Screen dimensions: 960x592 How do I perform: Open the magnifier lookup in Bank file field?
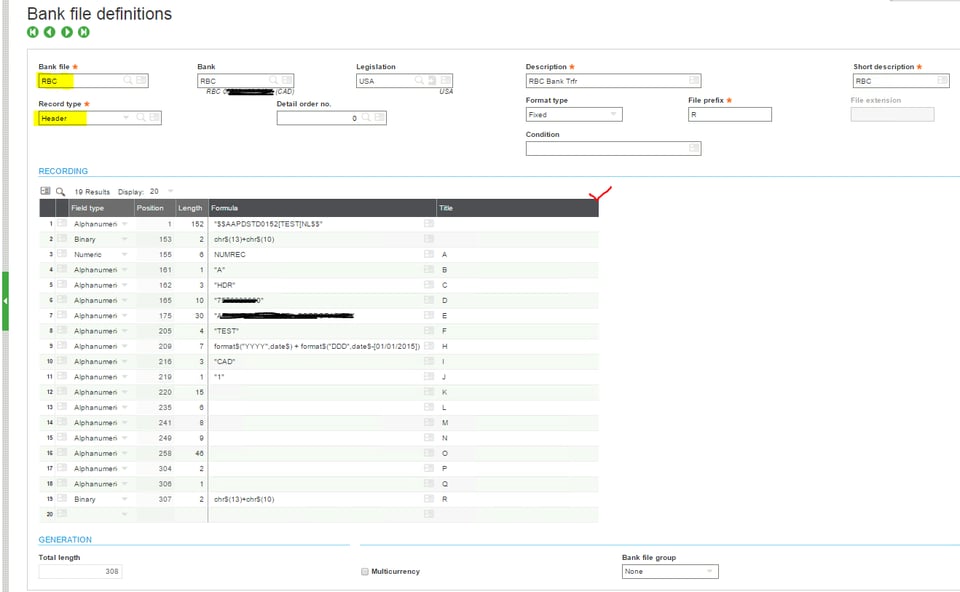(126, 80)
